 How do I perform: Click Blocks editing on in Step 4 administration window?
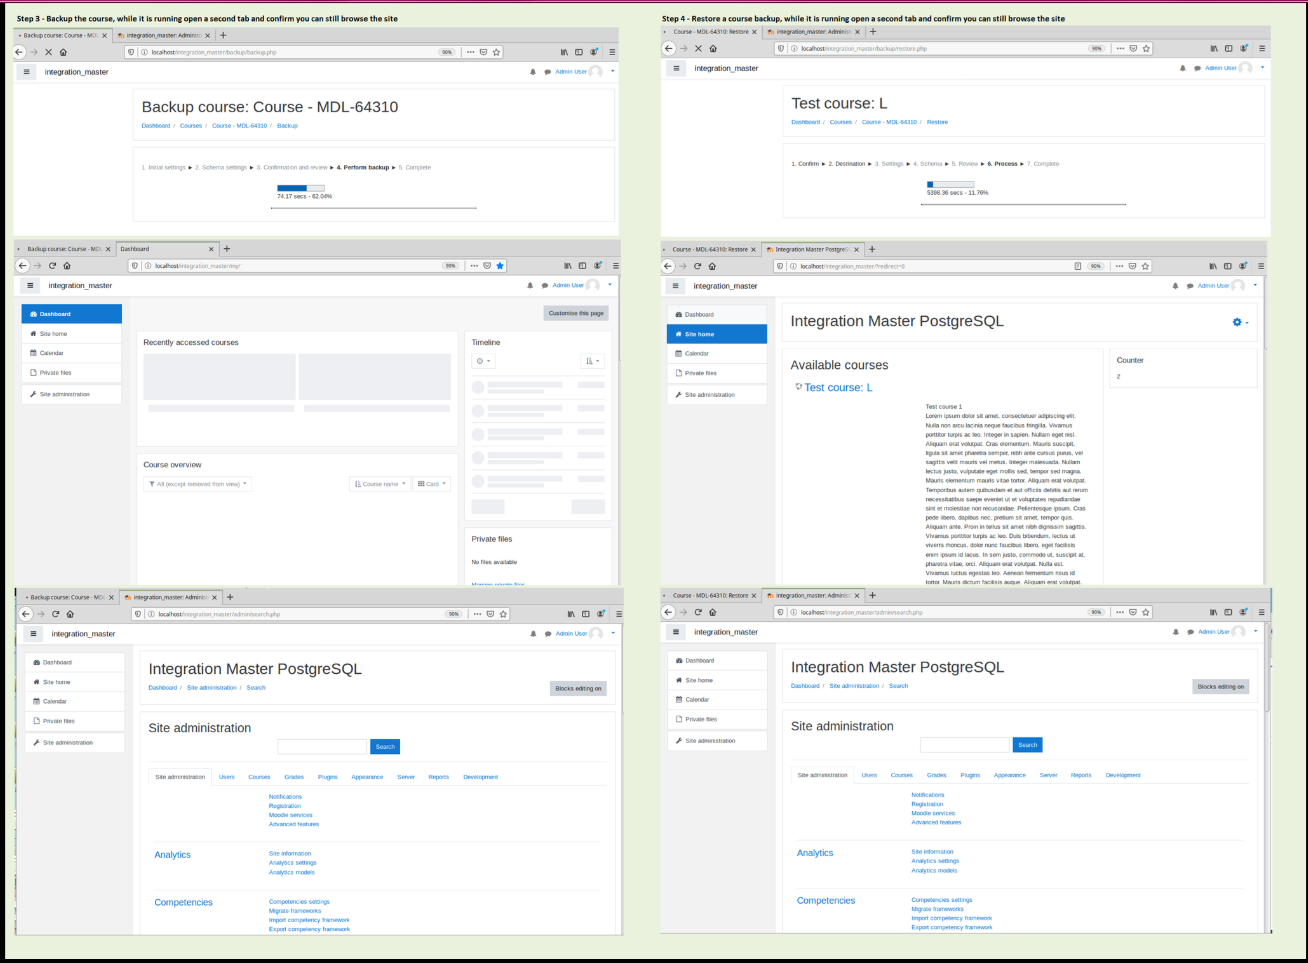click(1221, 686)
